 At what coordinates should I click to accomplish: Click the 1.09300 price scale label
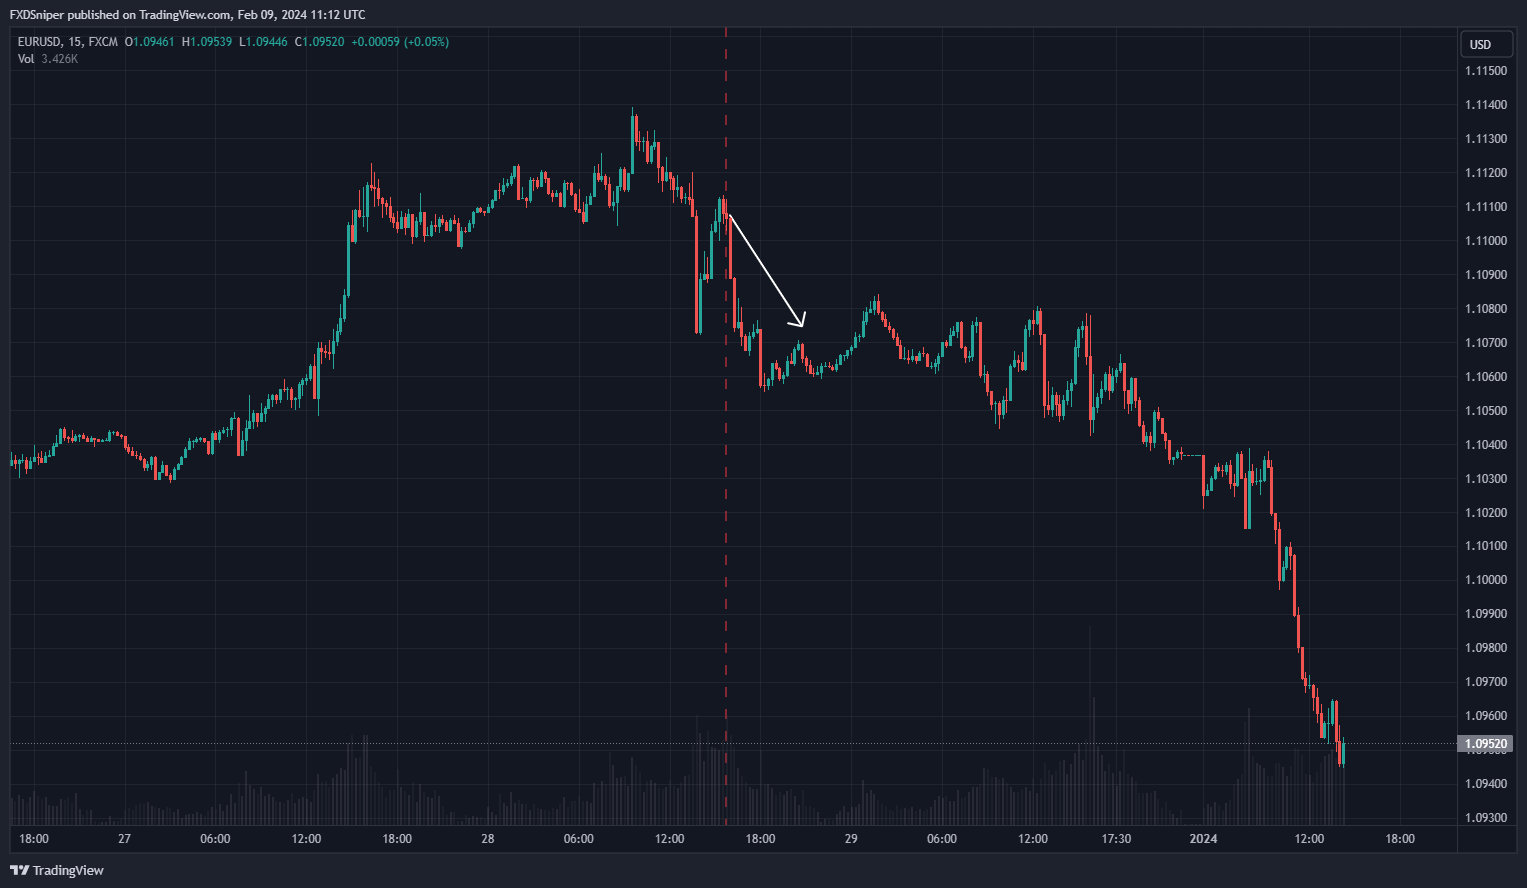click(1485, 818)
